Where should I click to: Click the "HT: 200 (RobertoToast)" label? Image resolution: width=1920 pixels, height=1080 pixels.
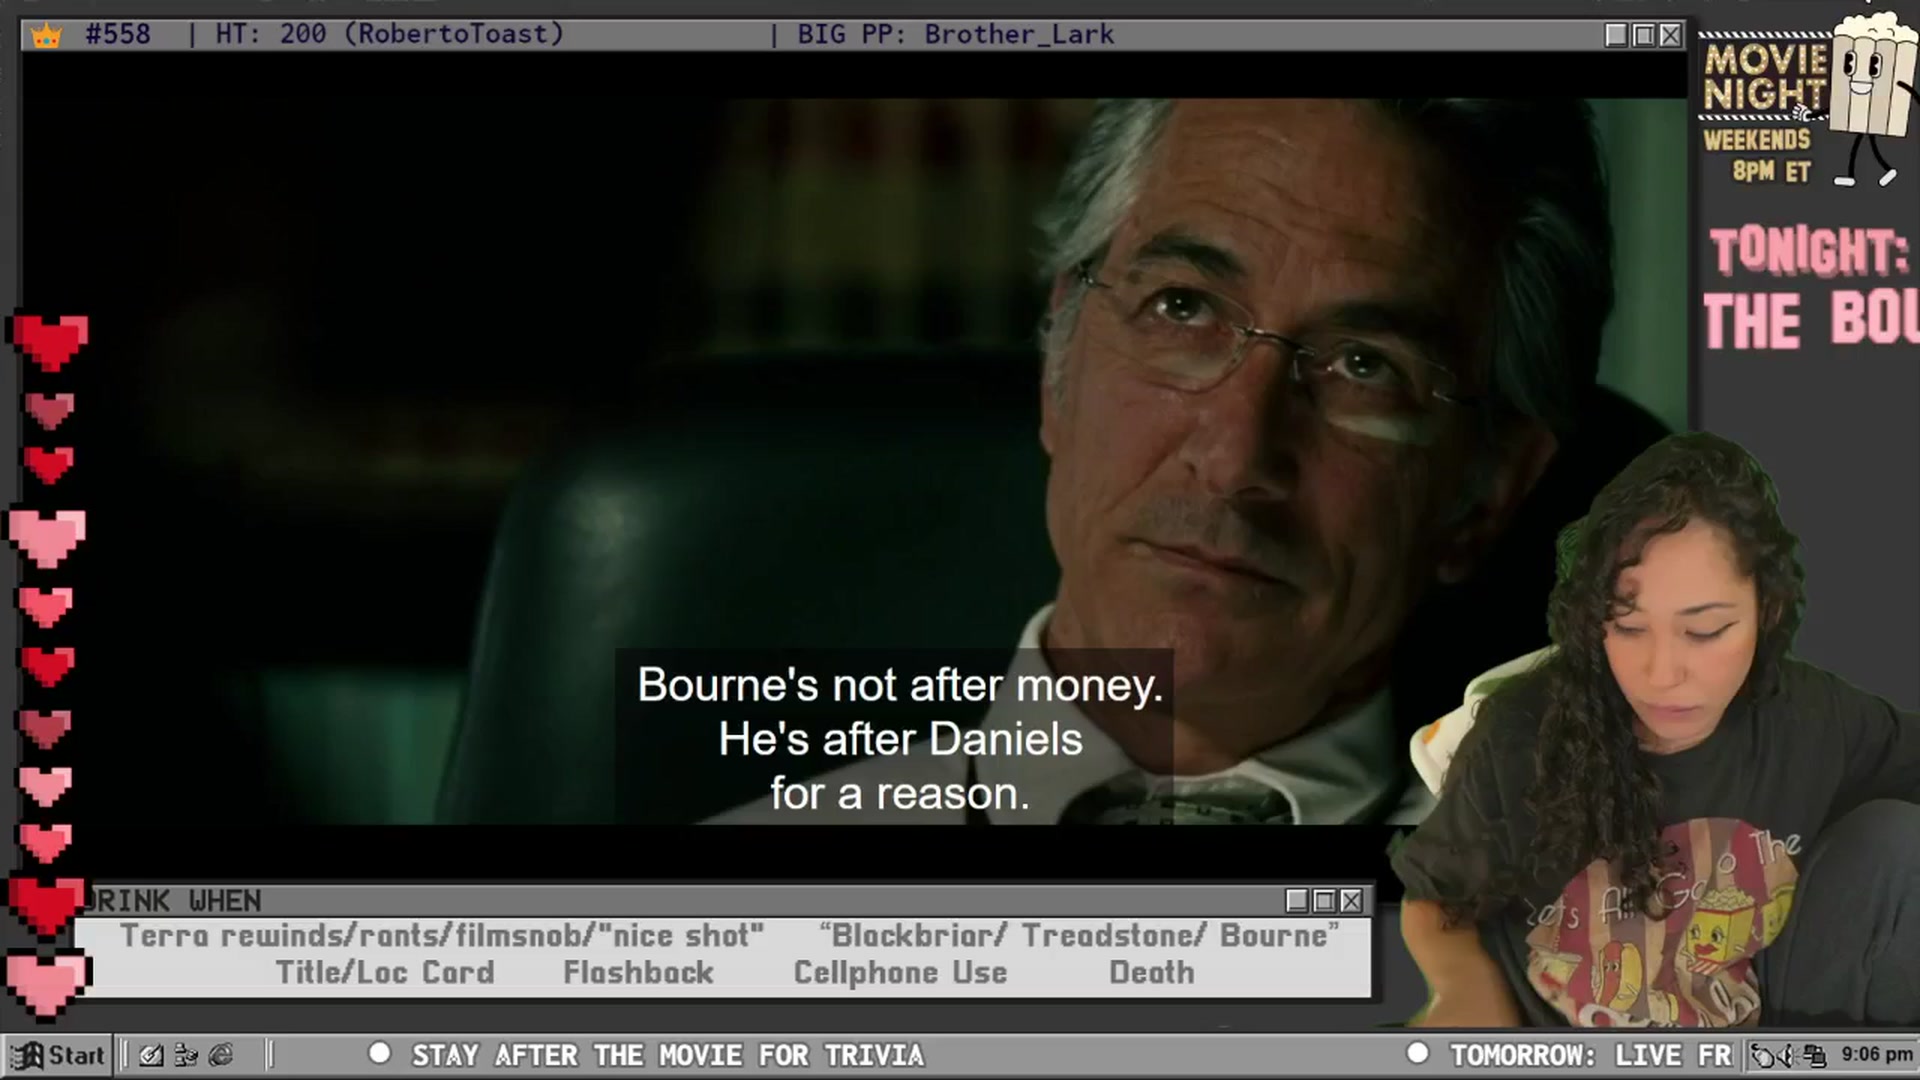390,34
